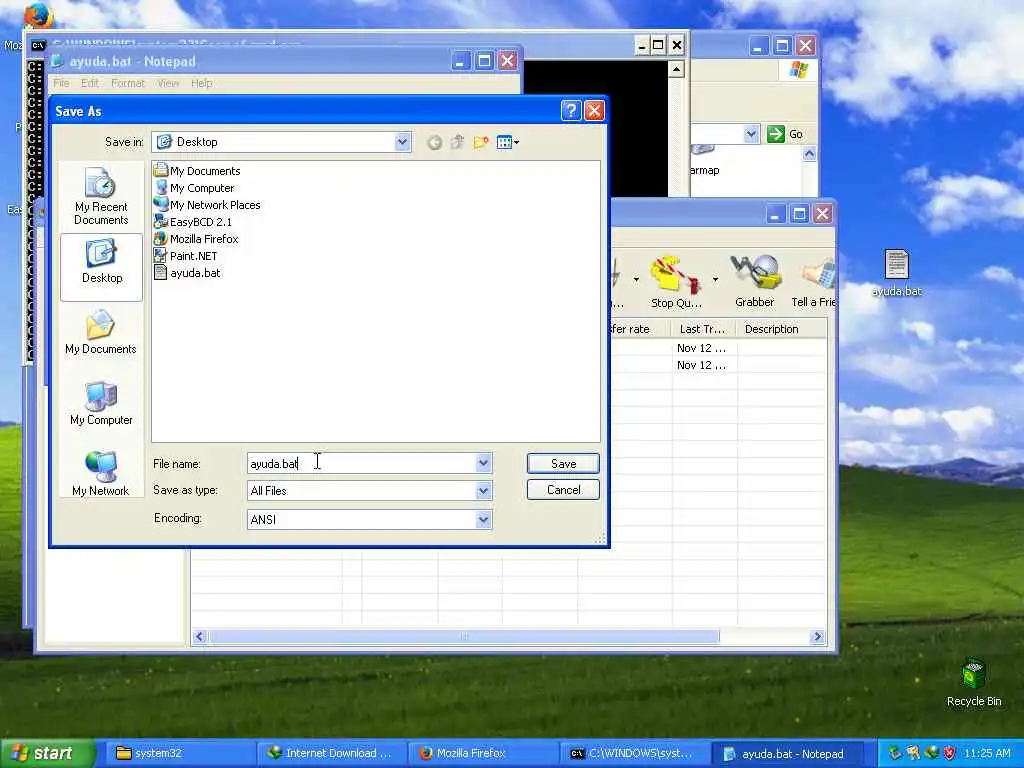Click second Nov 12 row in download list
1024x768 pixels.
pos(701,365)
